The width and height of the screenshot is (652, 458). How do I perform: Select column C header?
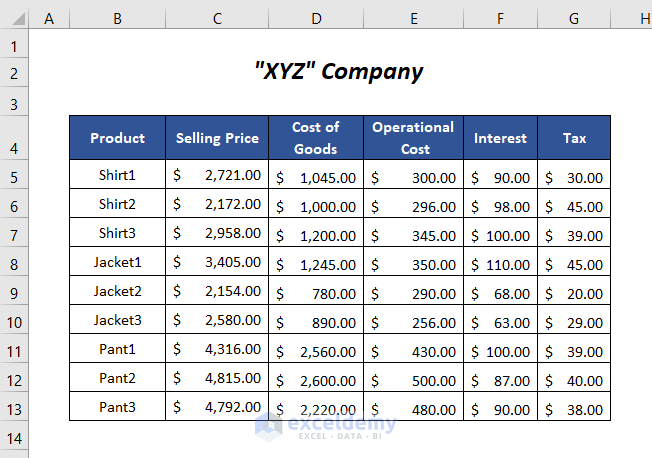coord(217,18)
